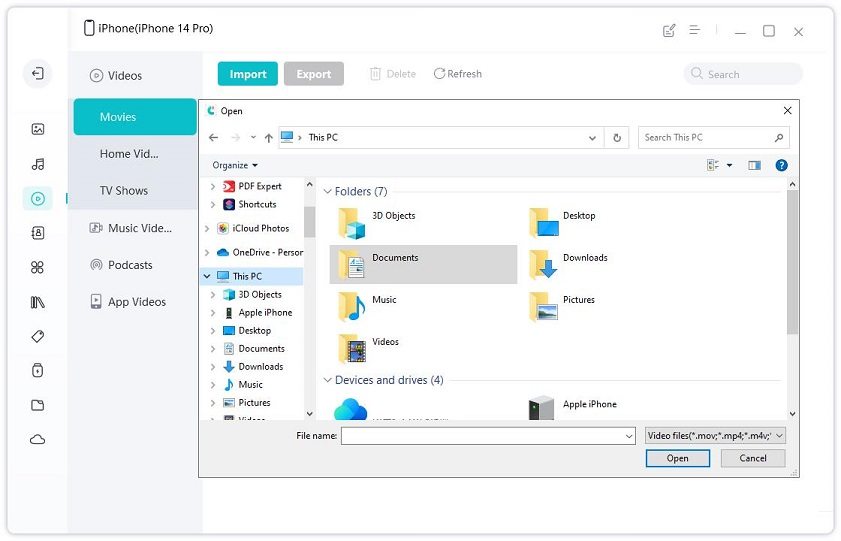This screenshot has height=541, width=841.
Task: Select Shortcuts in the navigation tree
Action: (x=257, y=204)
